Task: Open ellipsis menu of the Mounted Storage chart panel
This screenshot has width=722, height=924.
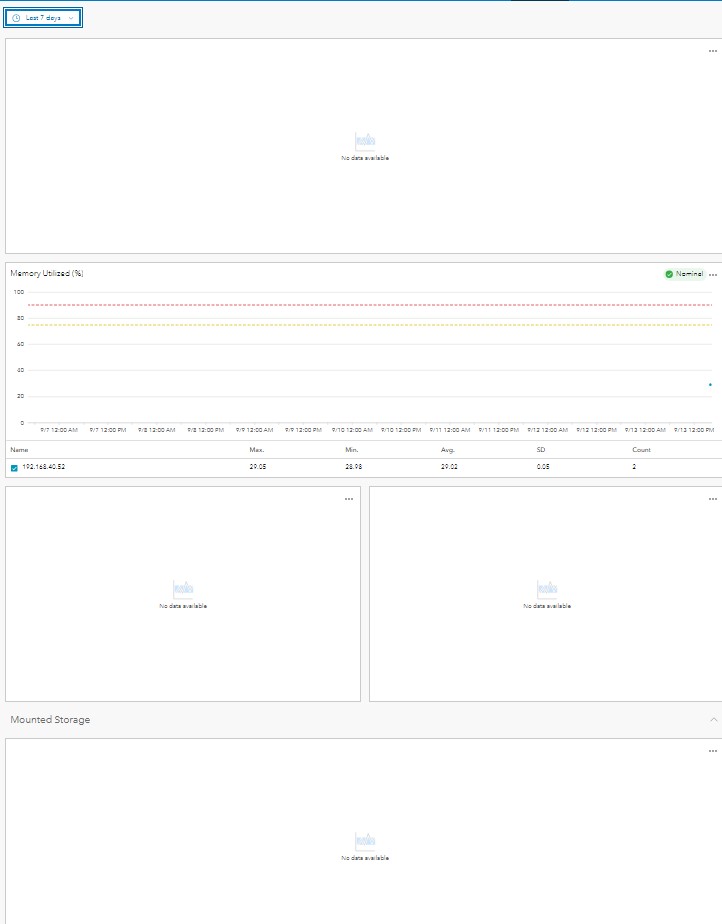Action: coord(713,751)
